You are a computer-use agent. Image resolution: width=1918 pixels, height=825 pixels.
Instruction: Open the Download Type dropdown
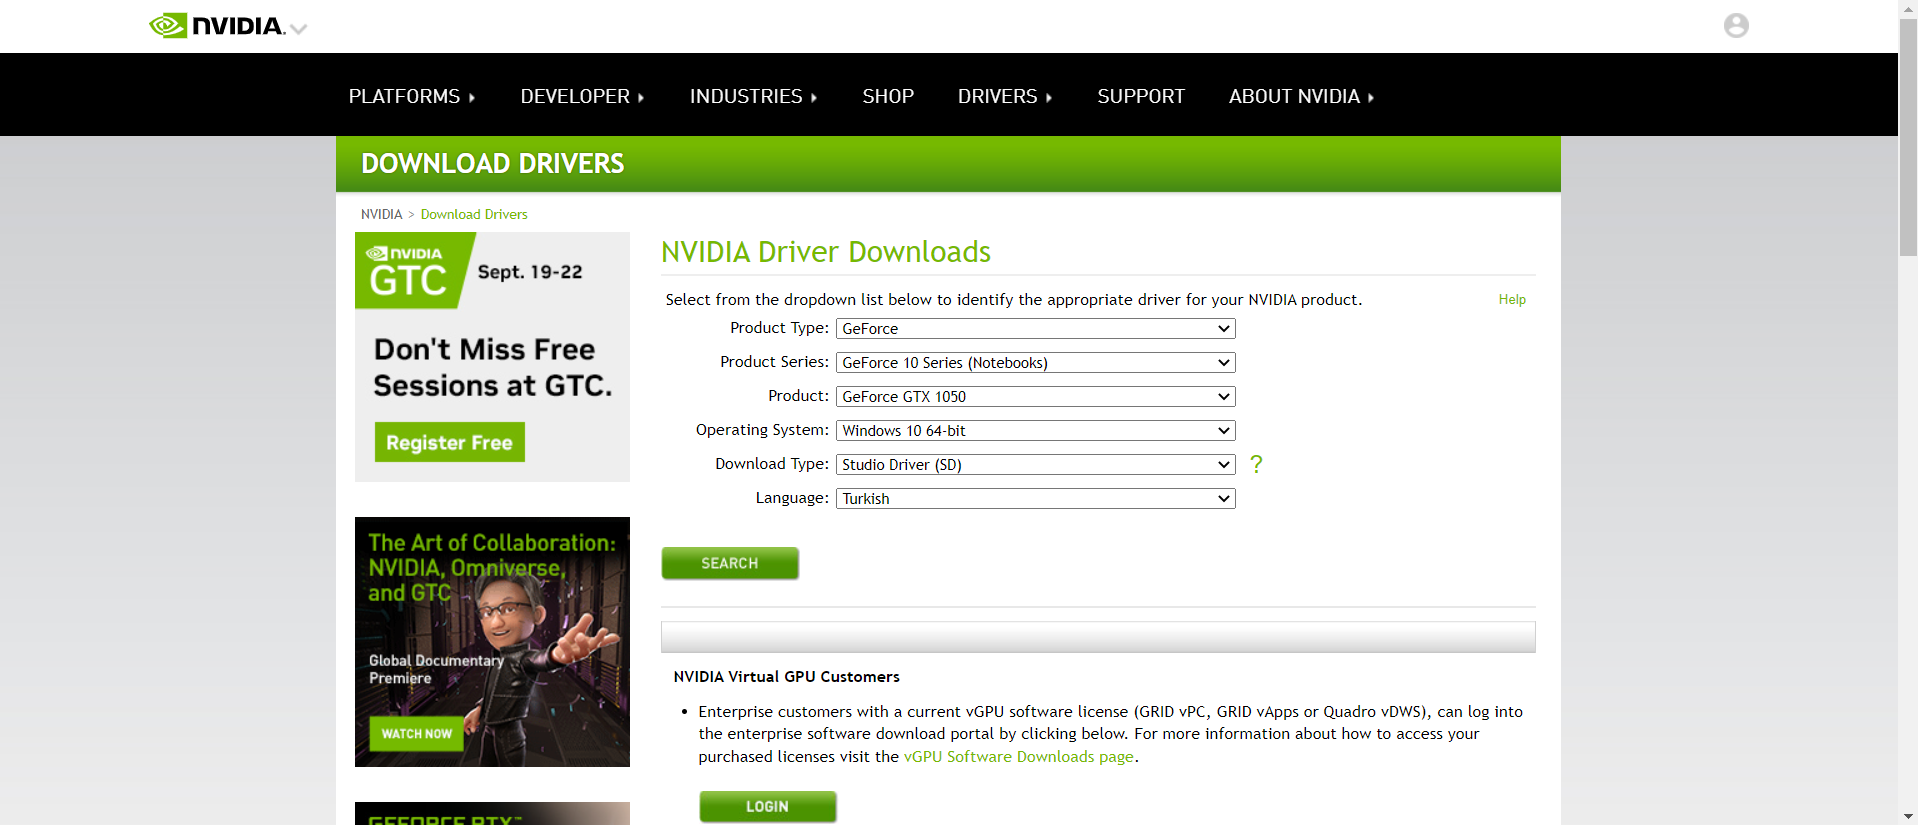point(1035,465)
